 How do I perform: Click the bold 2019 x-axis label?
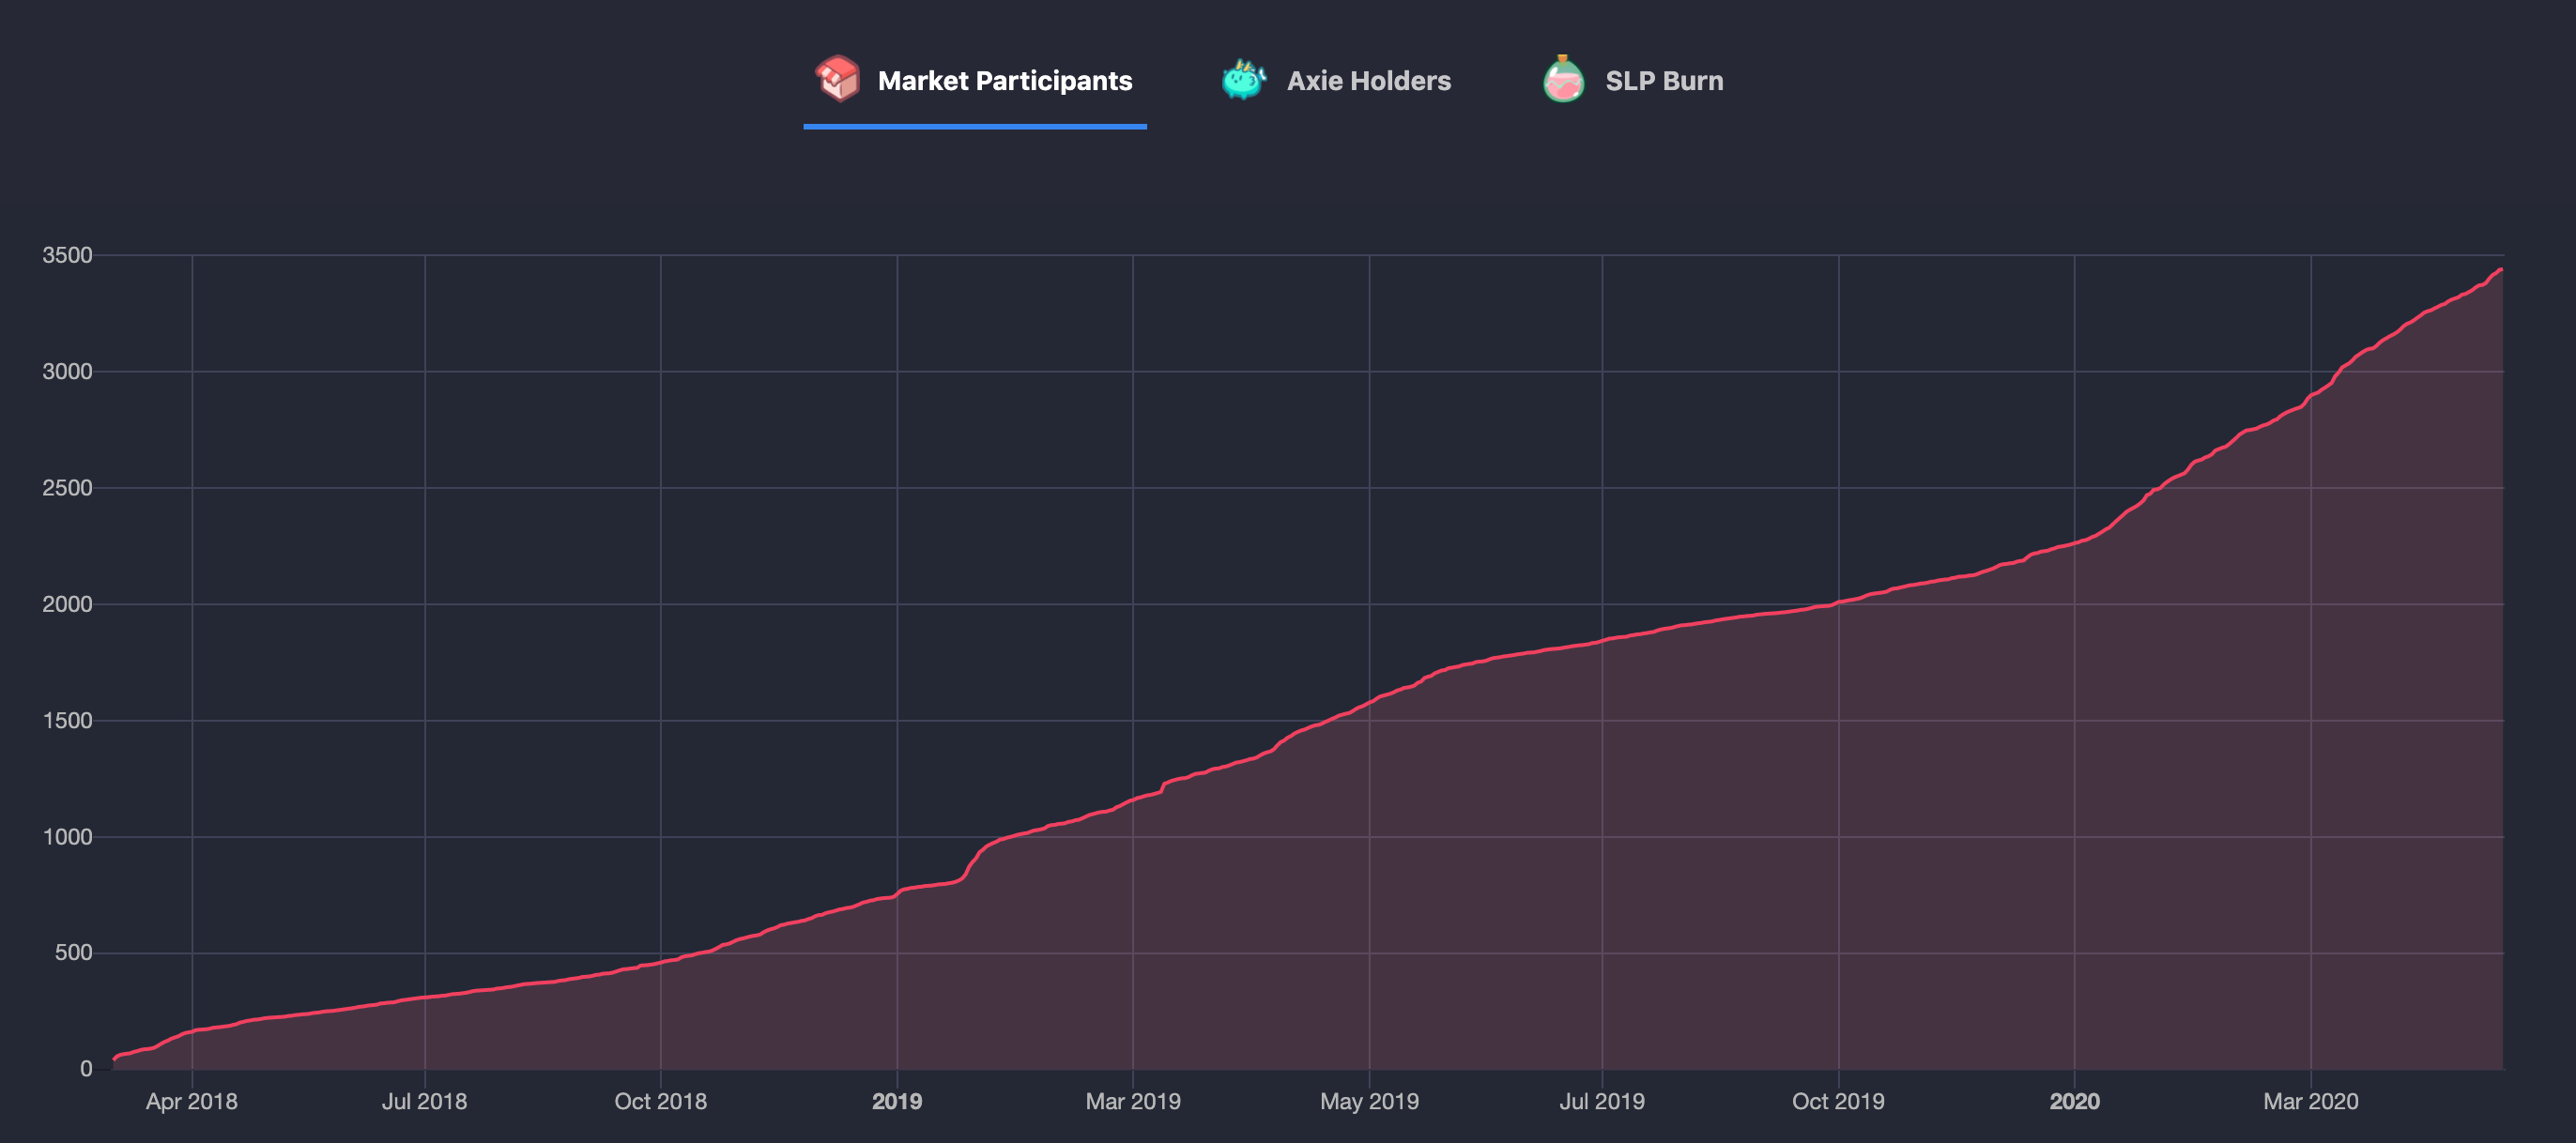click(896, 1101)
